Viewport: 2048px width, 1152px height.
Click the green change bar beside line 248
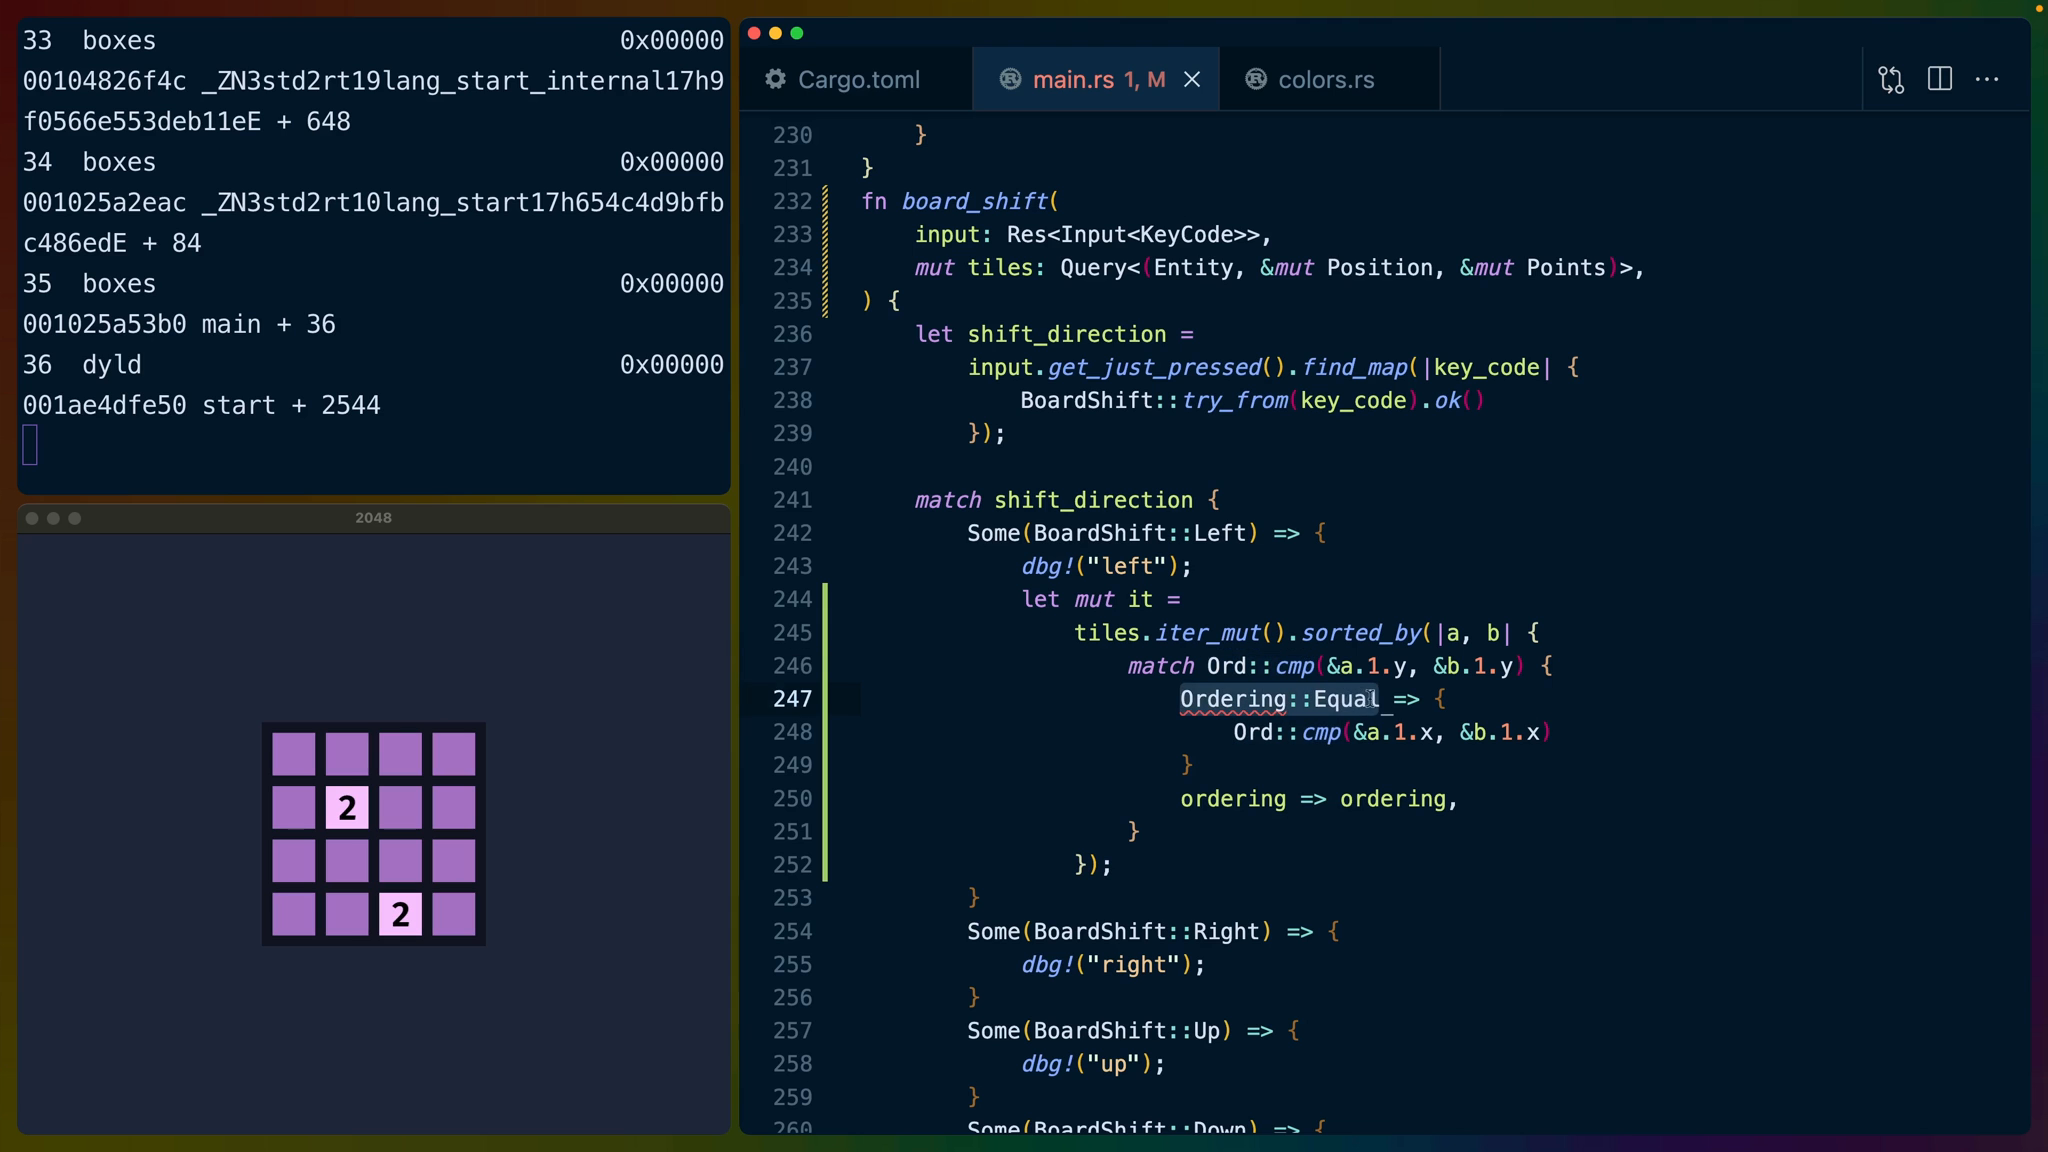[x=825, y=732]
